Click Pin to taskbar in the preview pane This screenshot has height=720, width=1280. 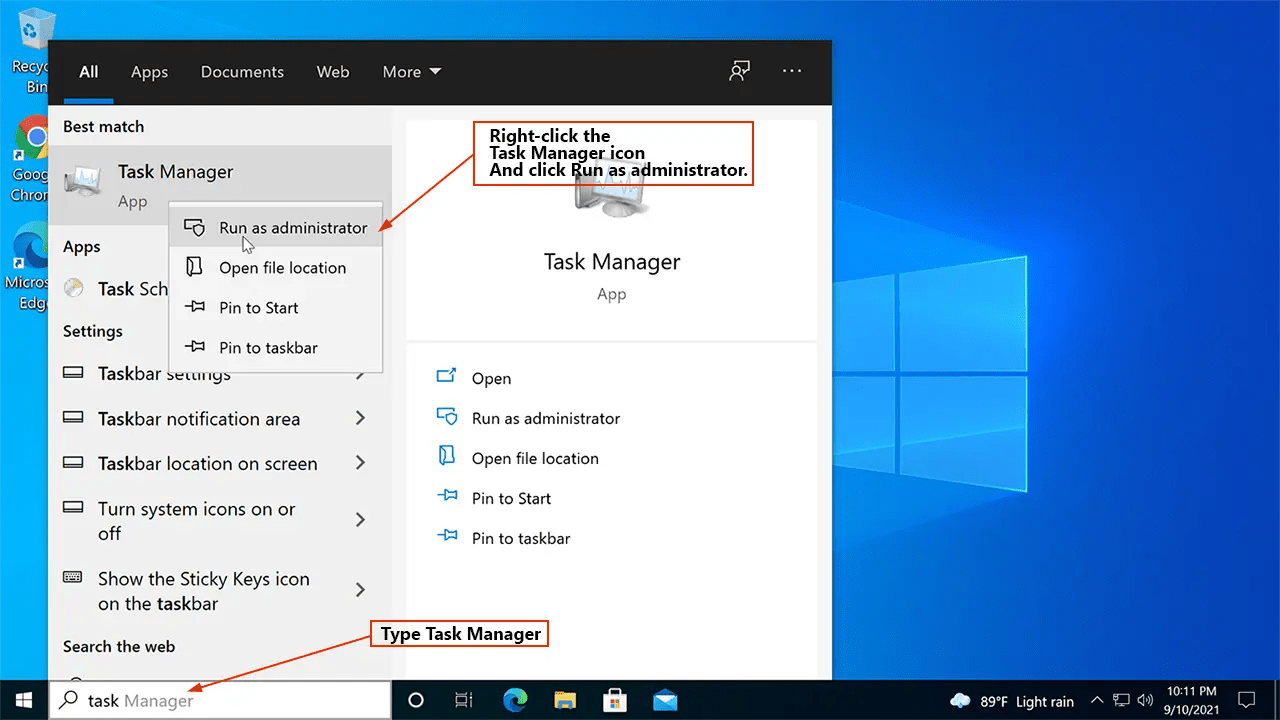pos(503,538)
